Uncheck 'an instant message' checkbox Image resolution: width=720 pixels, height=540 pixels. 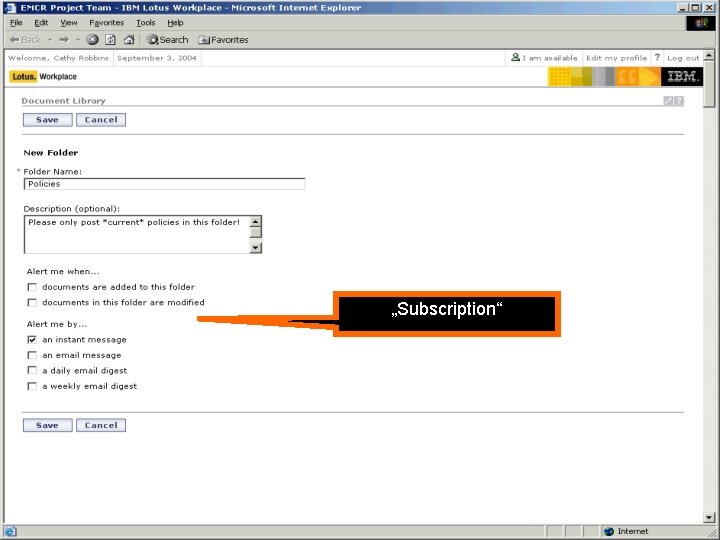32,340
